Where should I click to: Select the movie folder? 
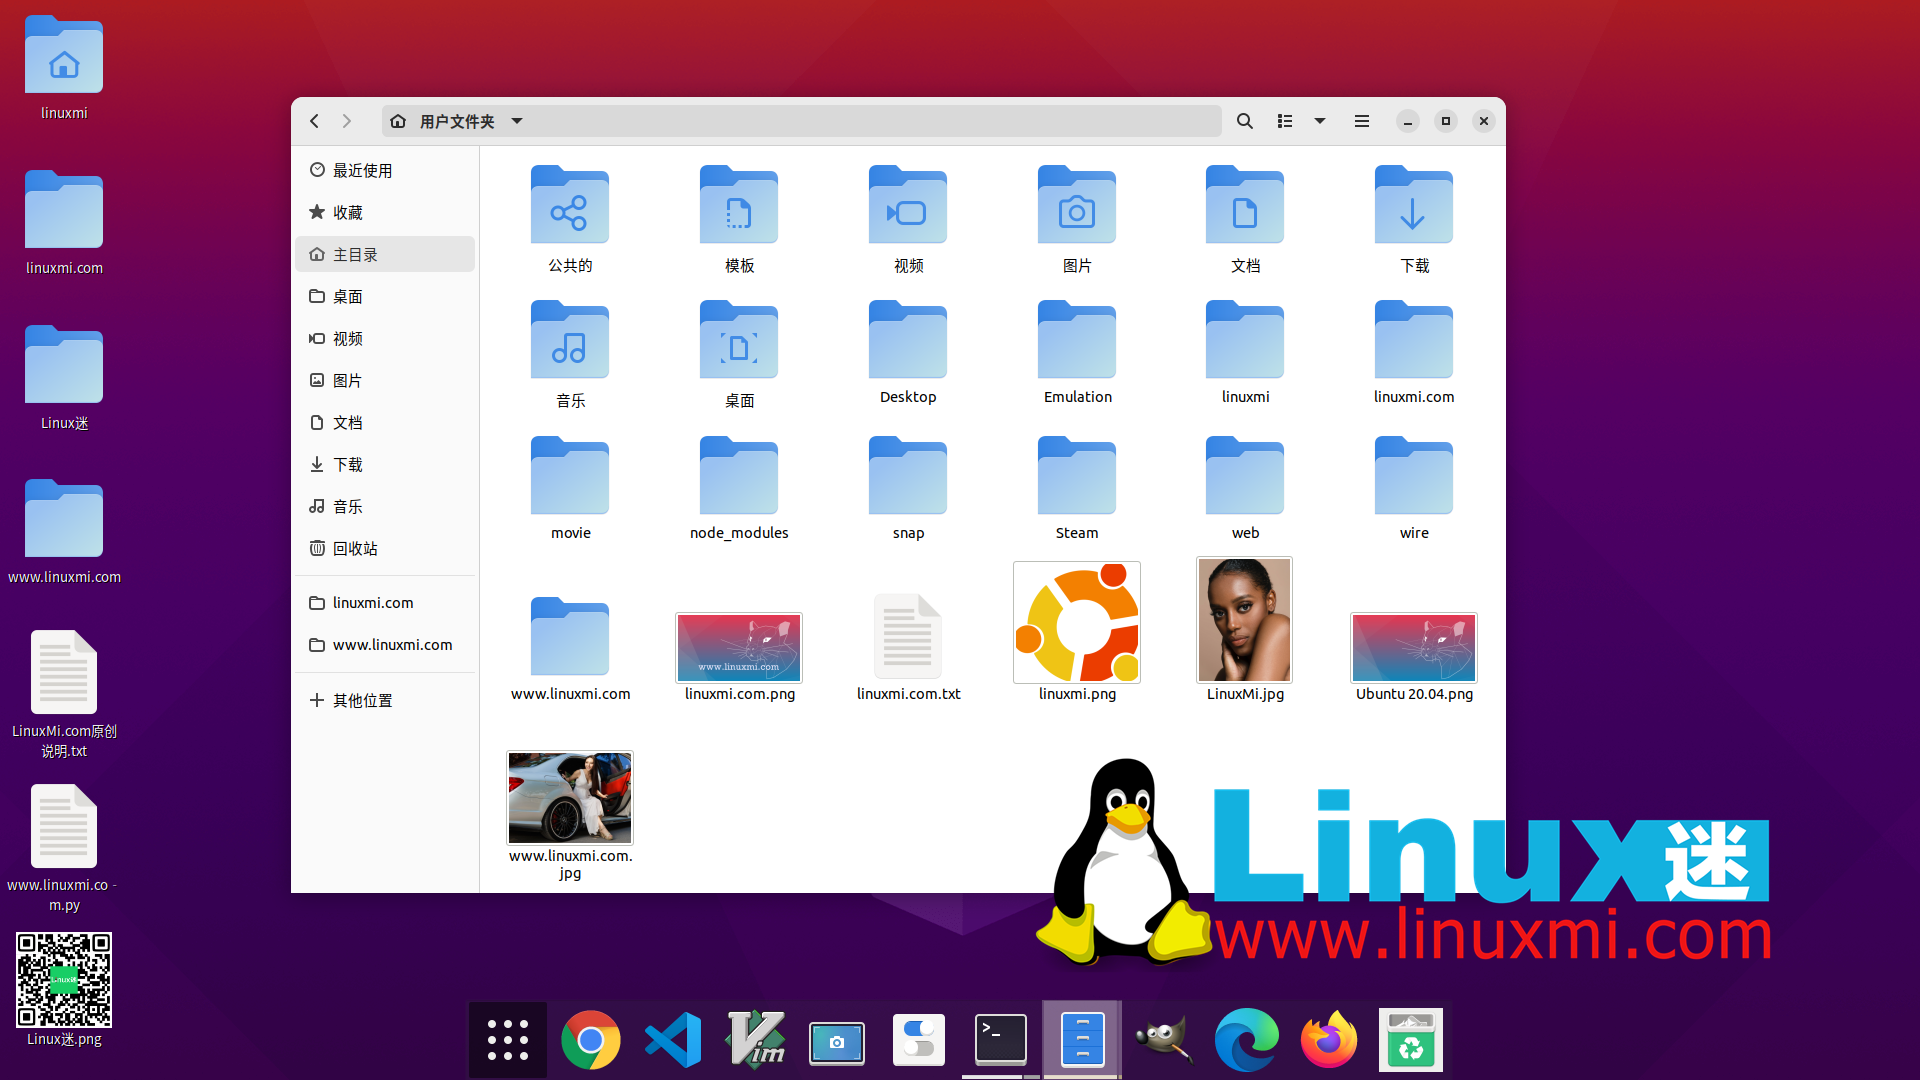click(x=570, y=476)
